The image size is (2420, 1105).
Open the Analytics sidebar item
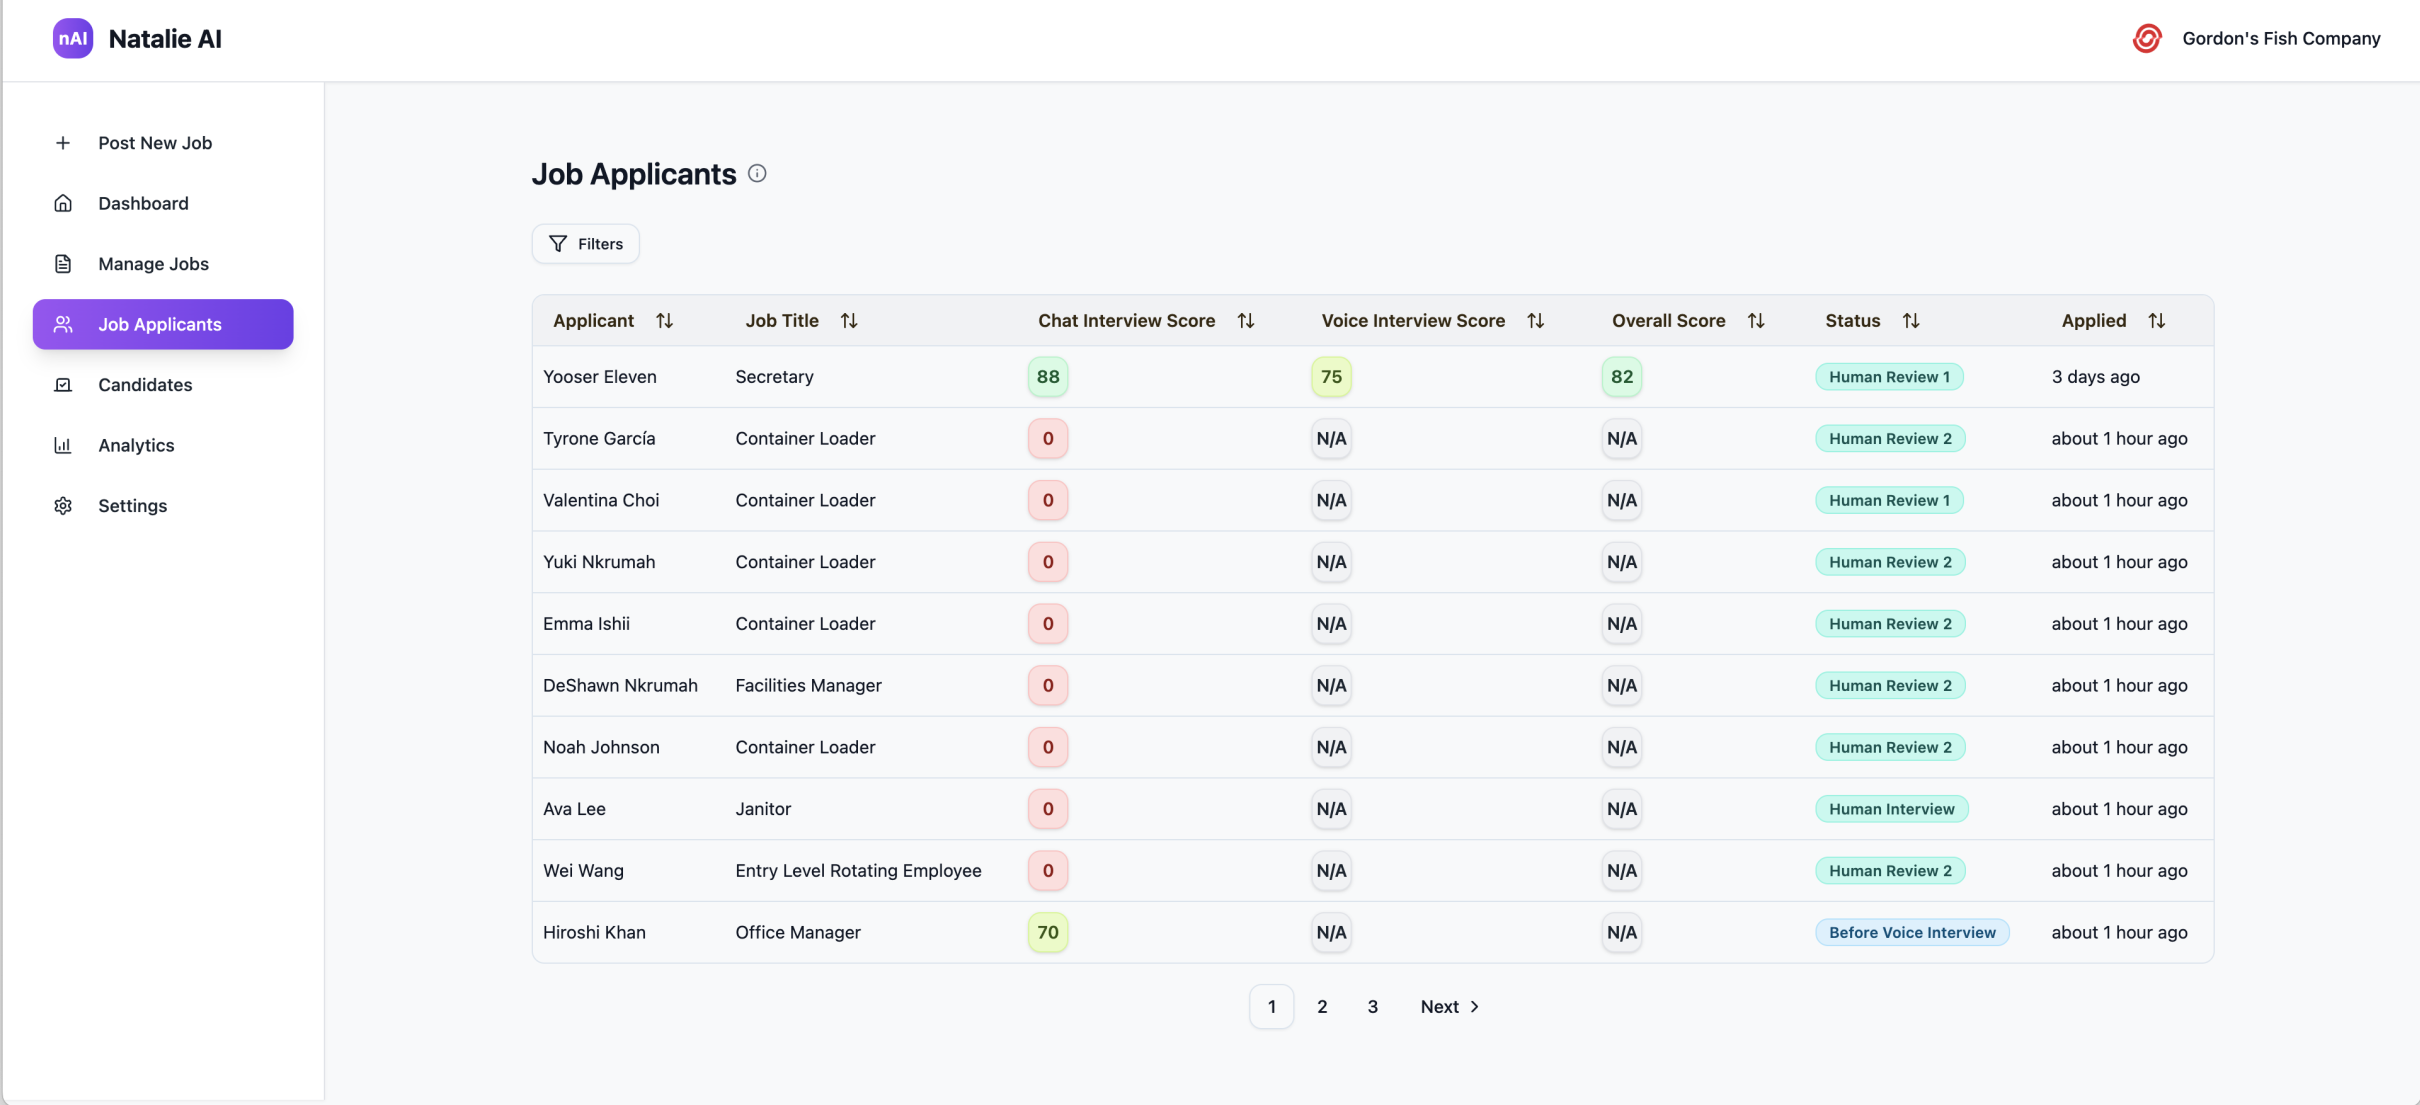(136, 445)
